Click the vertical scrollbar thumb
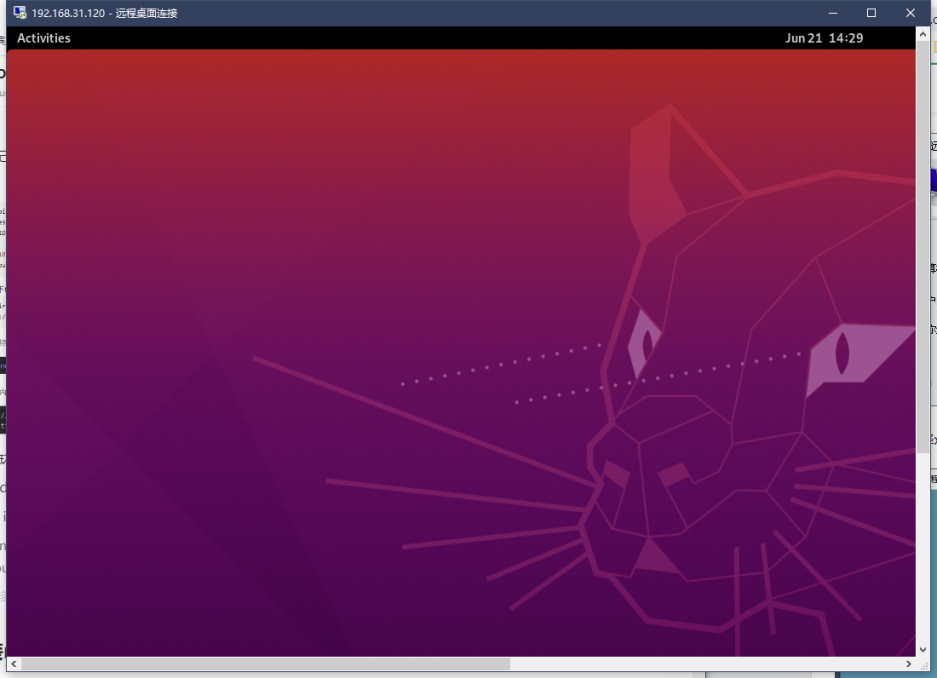 point(923,247)
